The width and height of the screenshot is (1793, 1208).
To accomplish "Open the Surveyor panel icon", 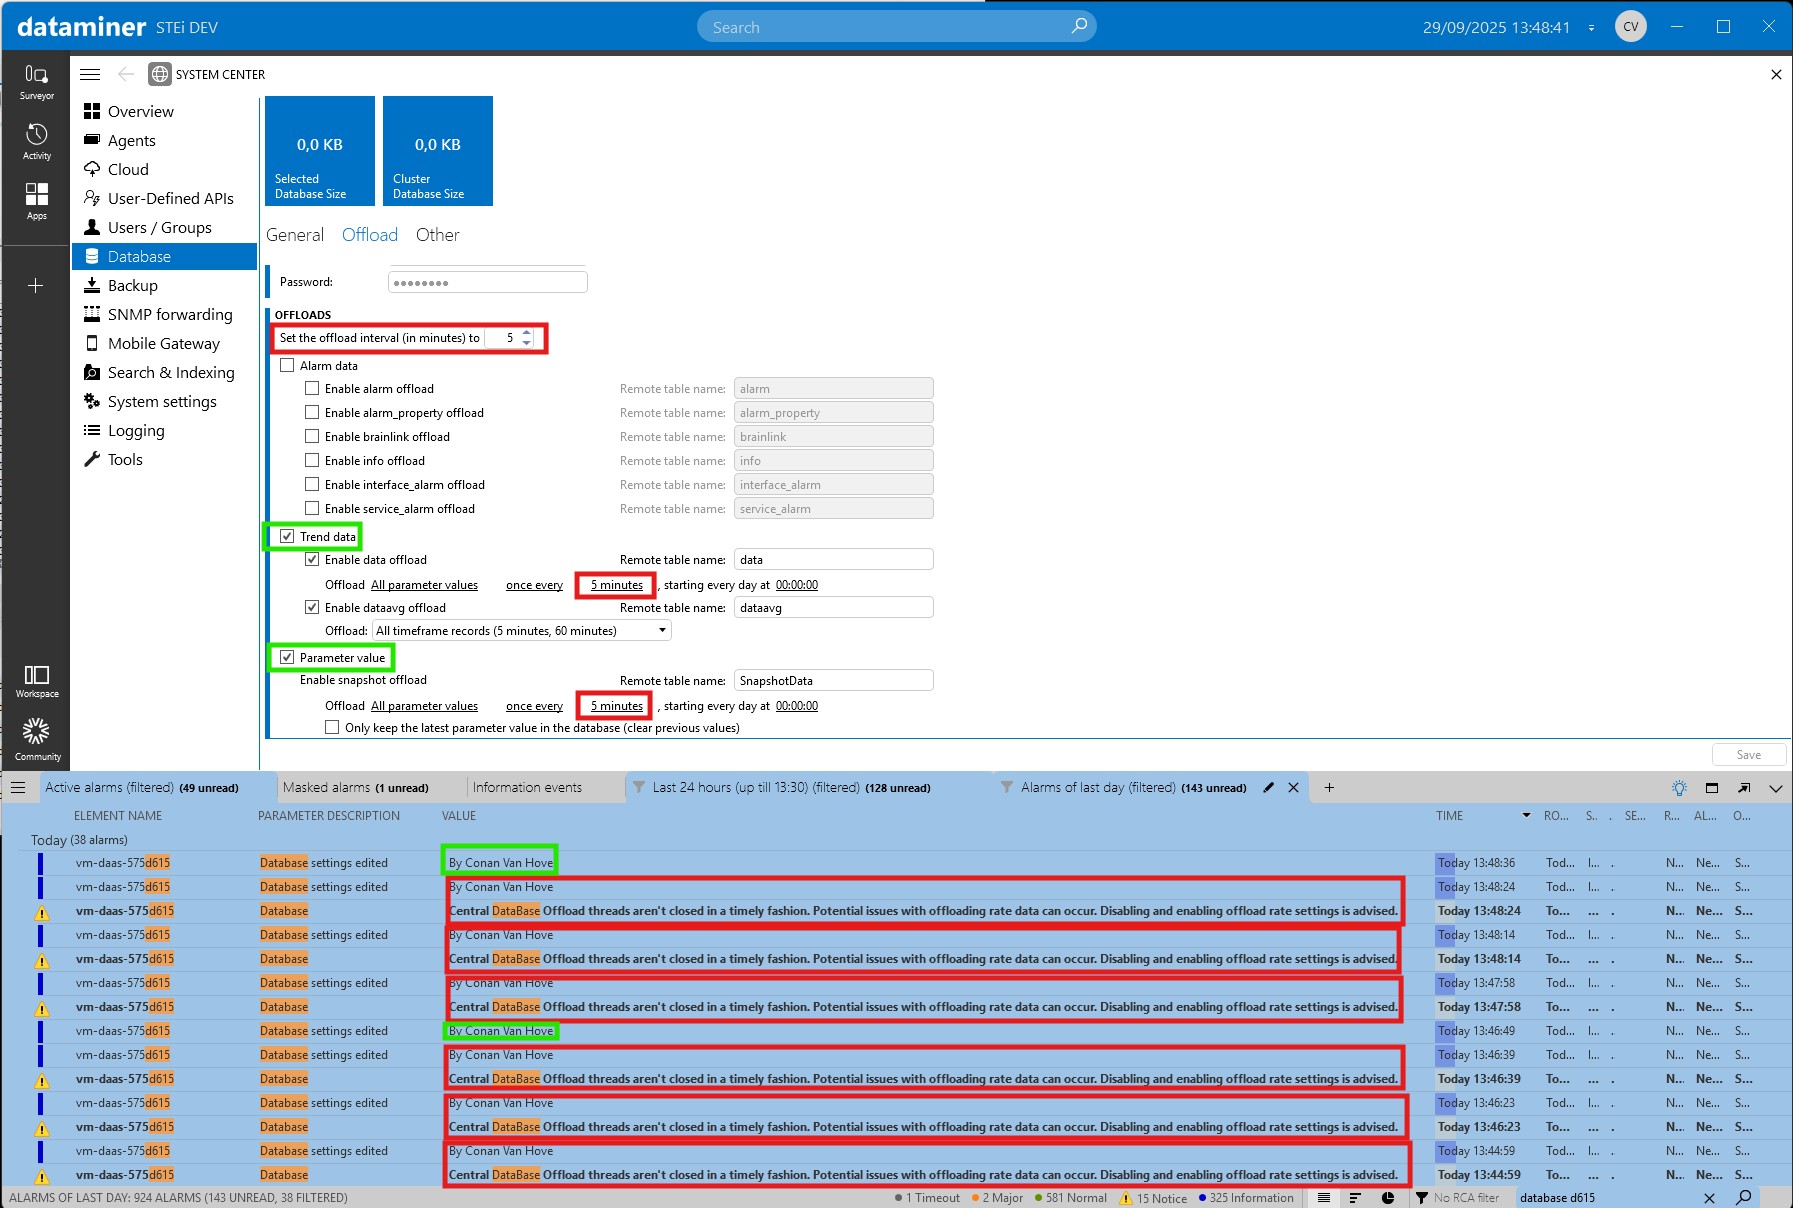I will point(36,80).
